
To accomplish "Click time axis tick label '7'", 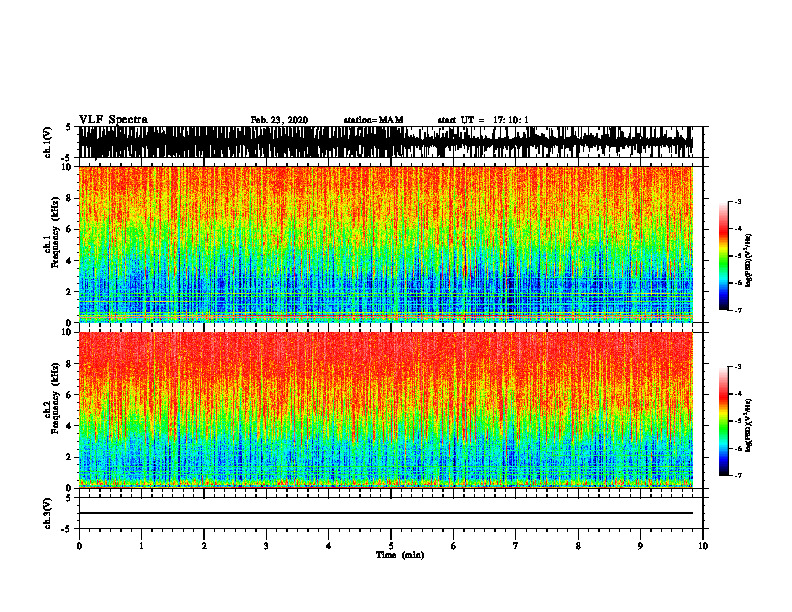I will [516, 546].
